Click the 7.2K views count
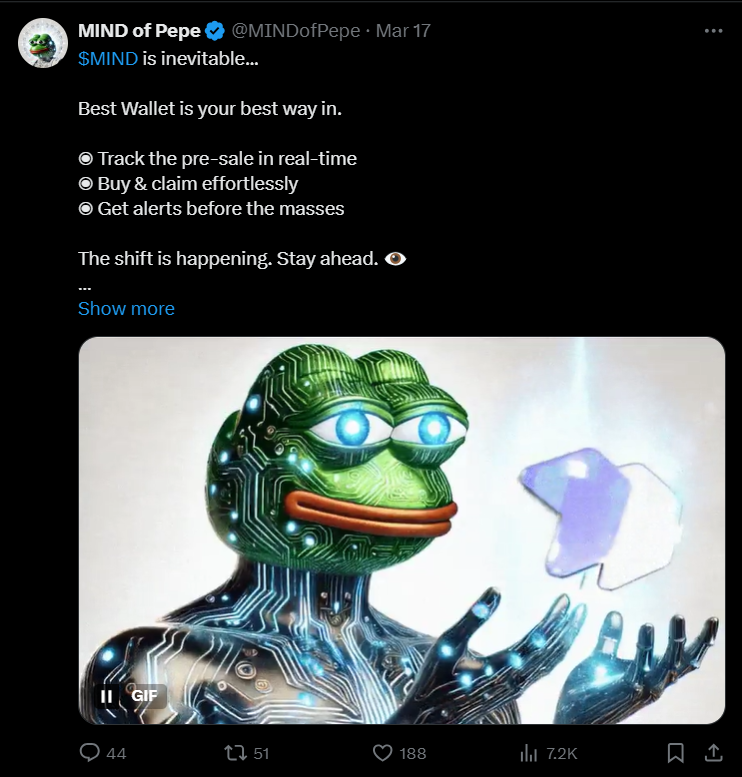 [x=562, y=754]
